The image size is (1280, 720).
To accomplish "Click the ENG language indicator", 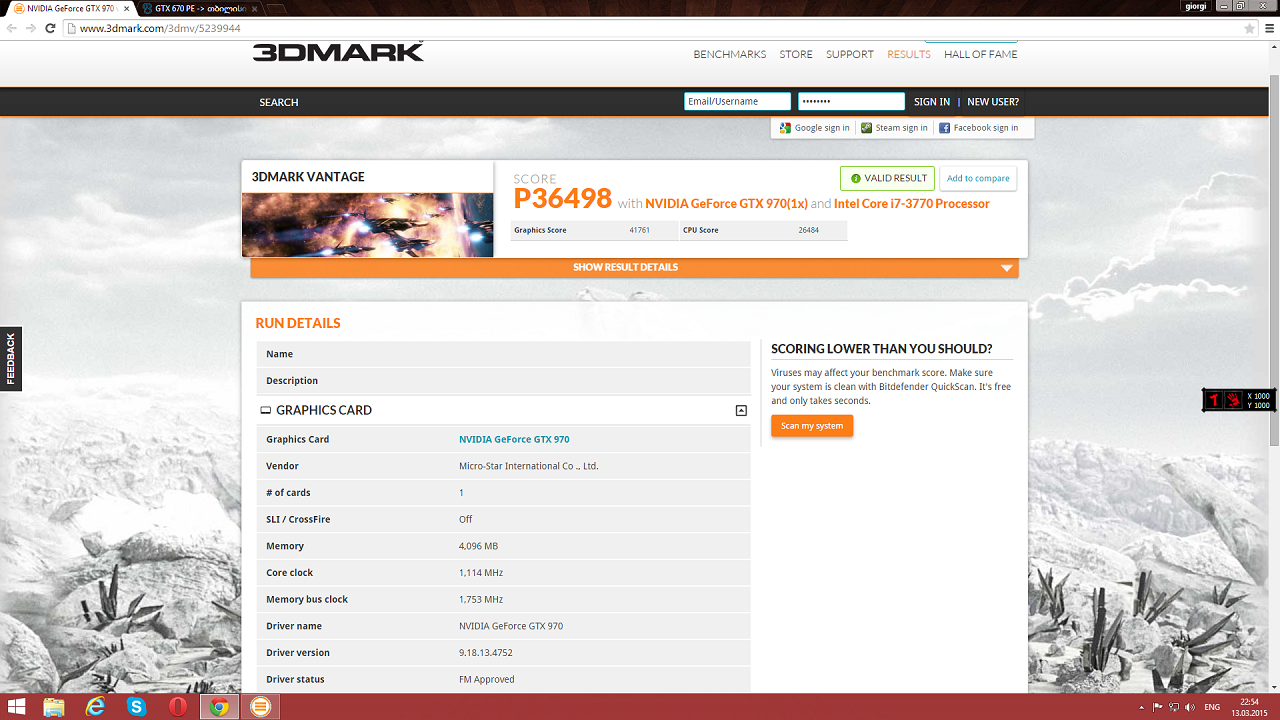I will click(x=1212, y=707).
